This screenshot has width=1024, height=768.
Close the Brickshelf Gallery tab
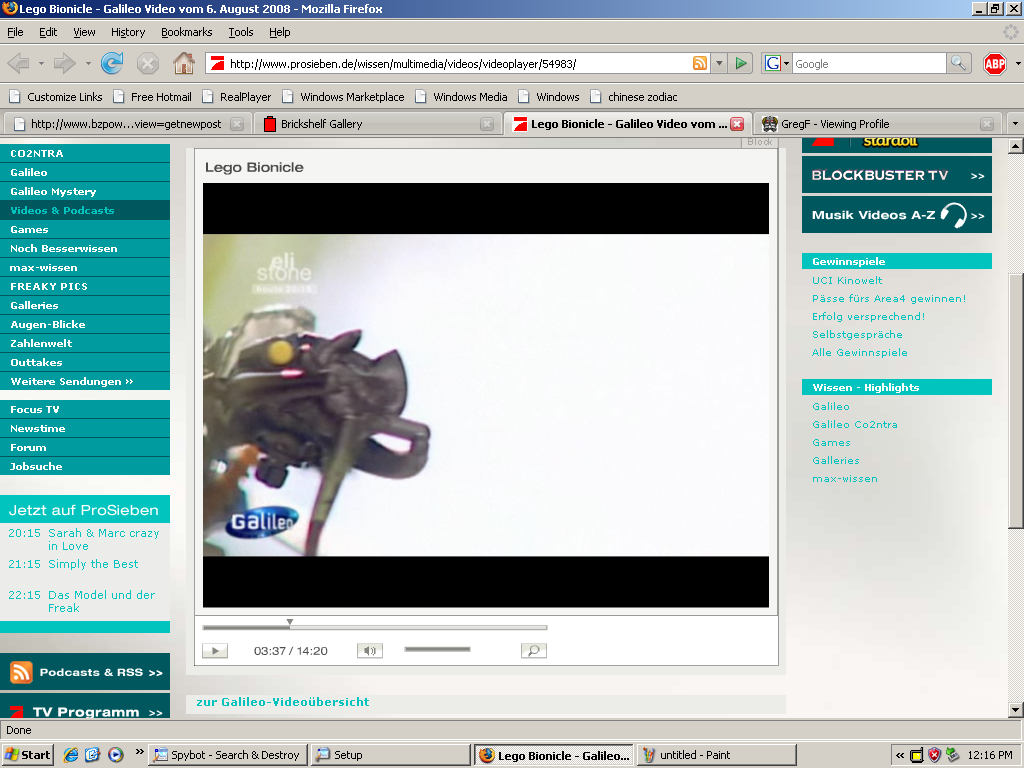[x=487, y=123]
